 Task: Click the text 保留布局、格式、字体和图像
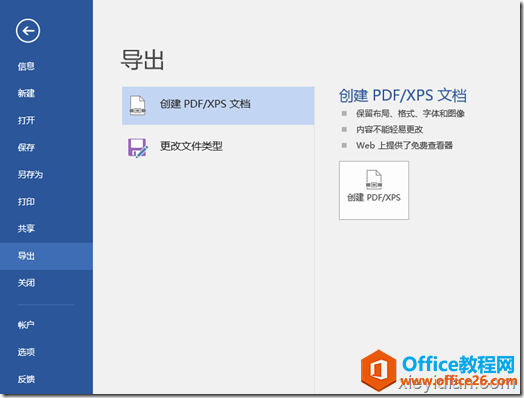tap(410, 114)
